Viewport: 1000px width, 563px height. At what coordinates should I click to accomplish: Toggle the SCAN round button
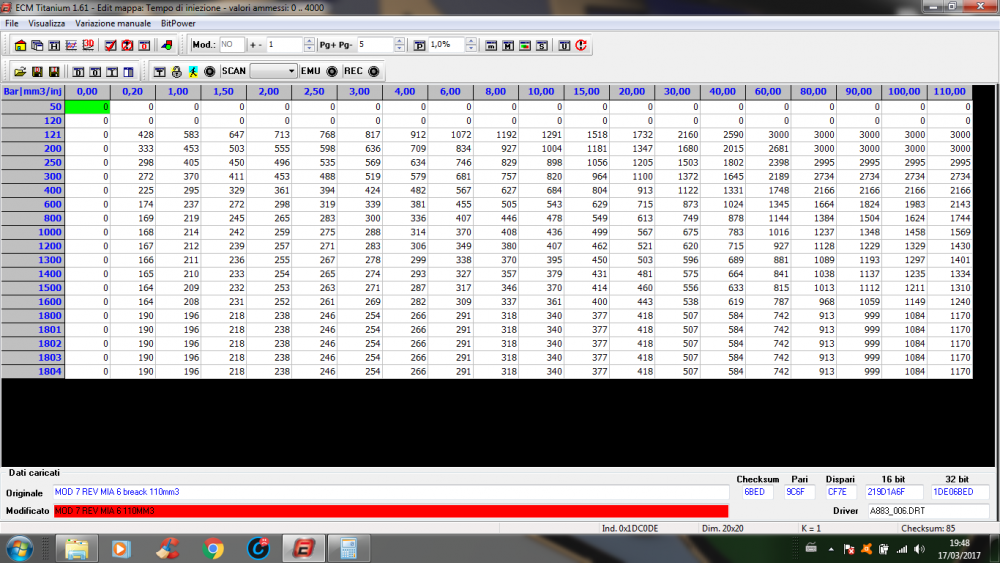(x=210, y=72)
